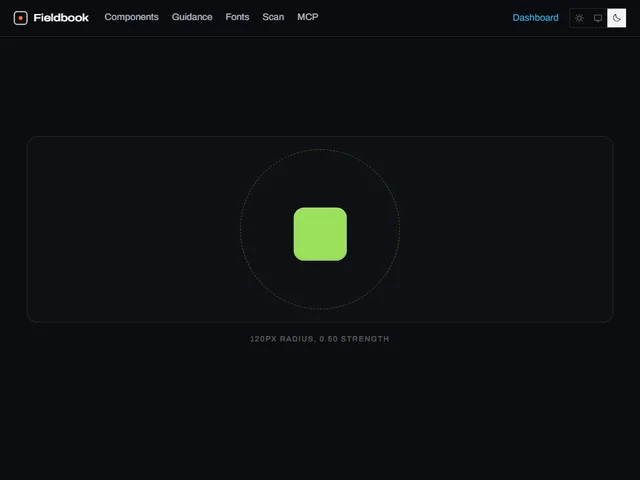Click the demo panel's empty right area

pyautogui.click(x=506, y=229)
